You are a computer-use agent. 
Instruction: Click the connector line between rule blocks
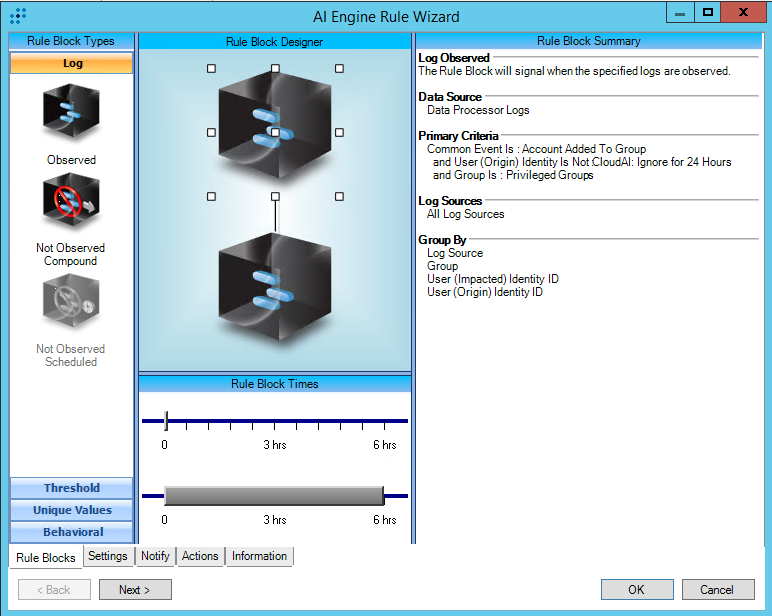[x=275, y=213]
